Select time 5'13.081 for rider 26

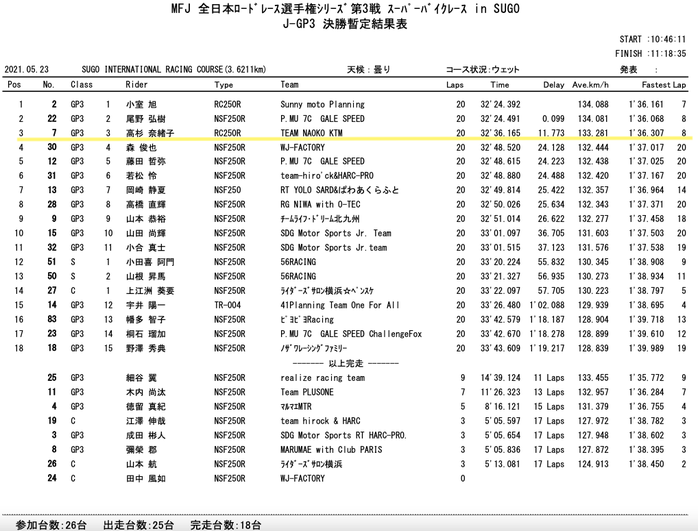pos(503,464)
